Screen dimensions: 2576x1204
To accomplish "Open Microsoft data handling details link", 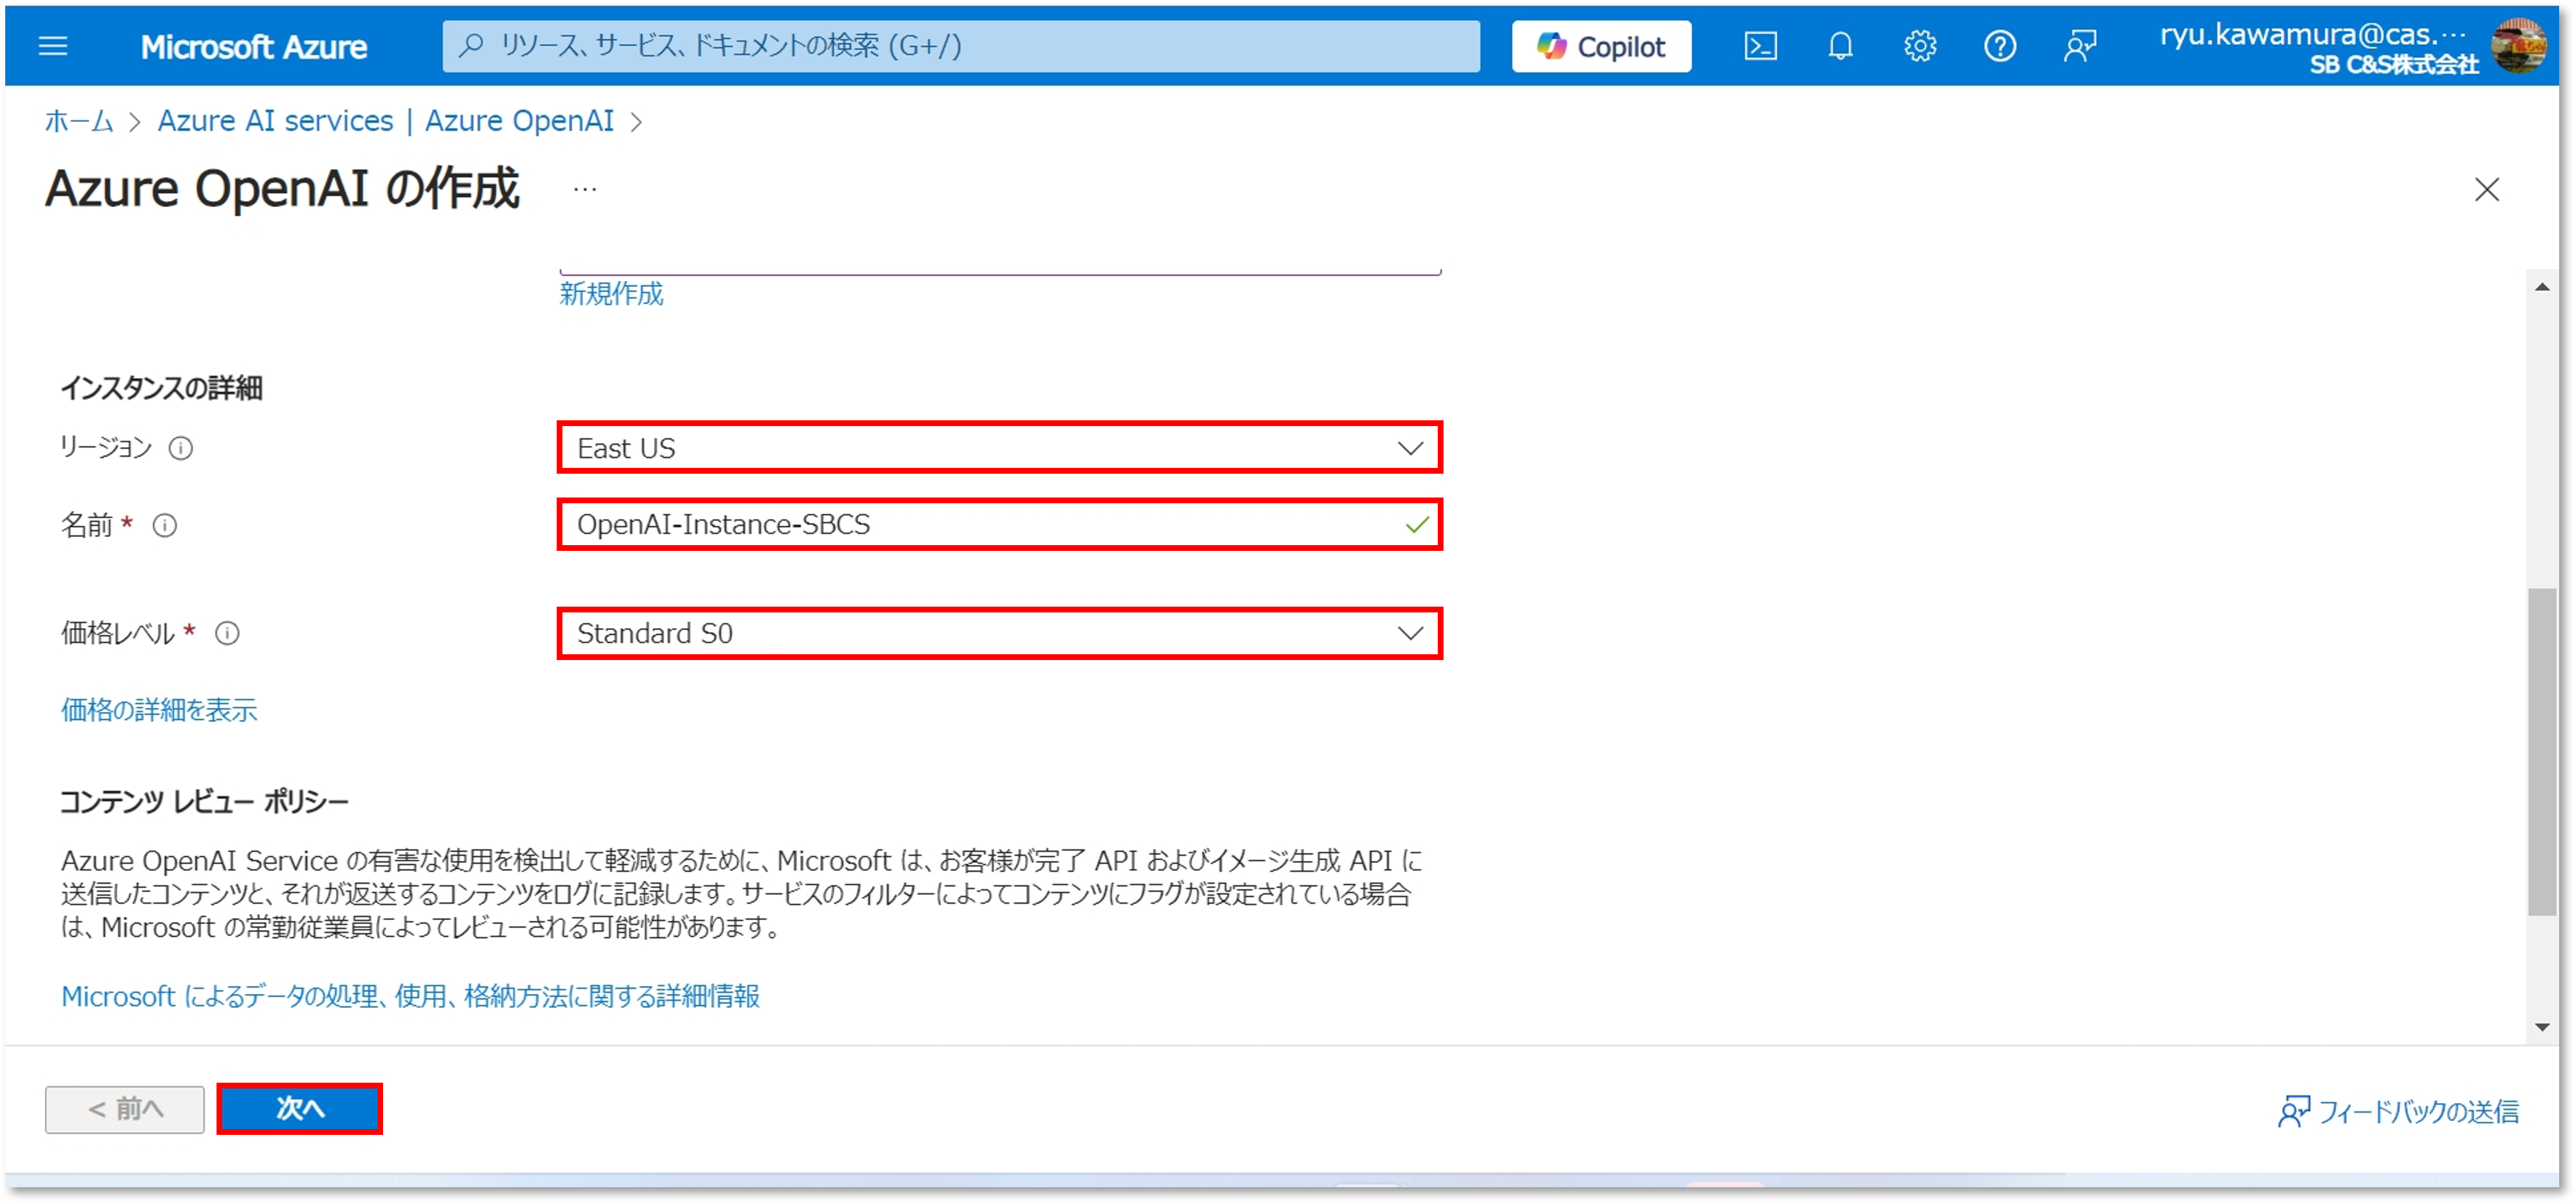I will point(410,996).
